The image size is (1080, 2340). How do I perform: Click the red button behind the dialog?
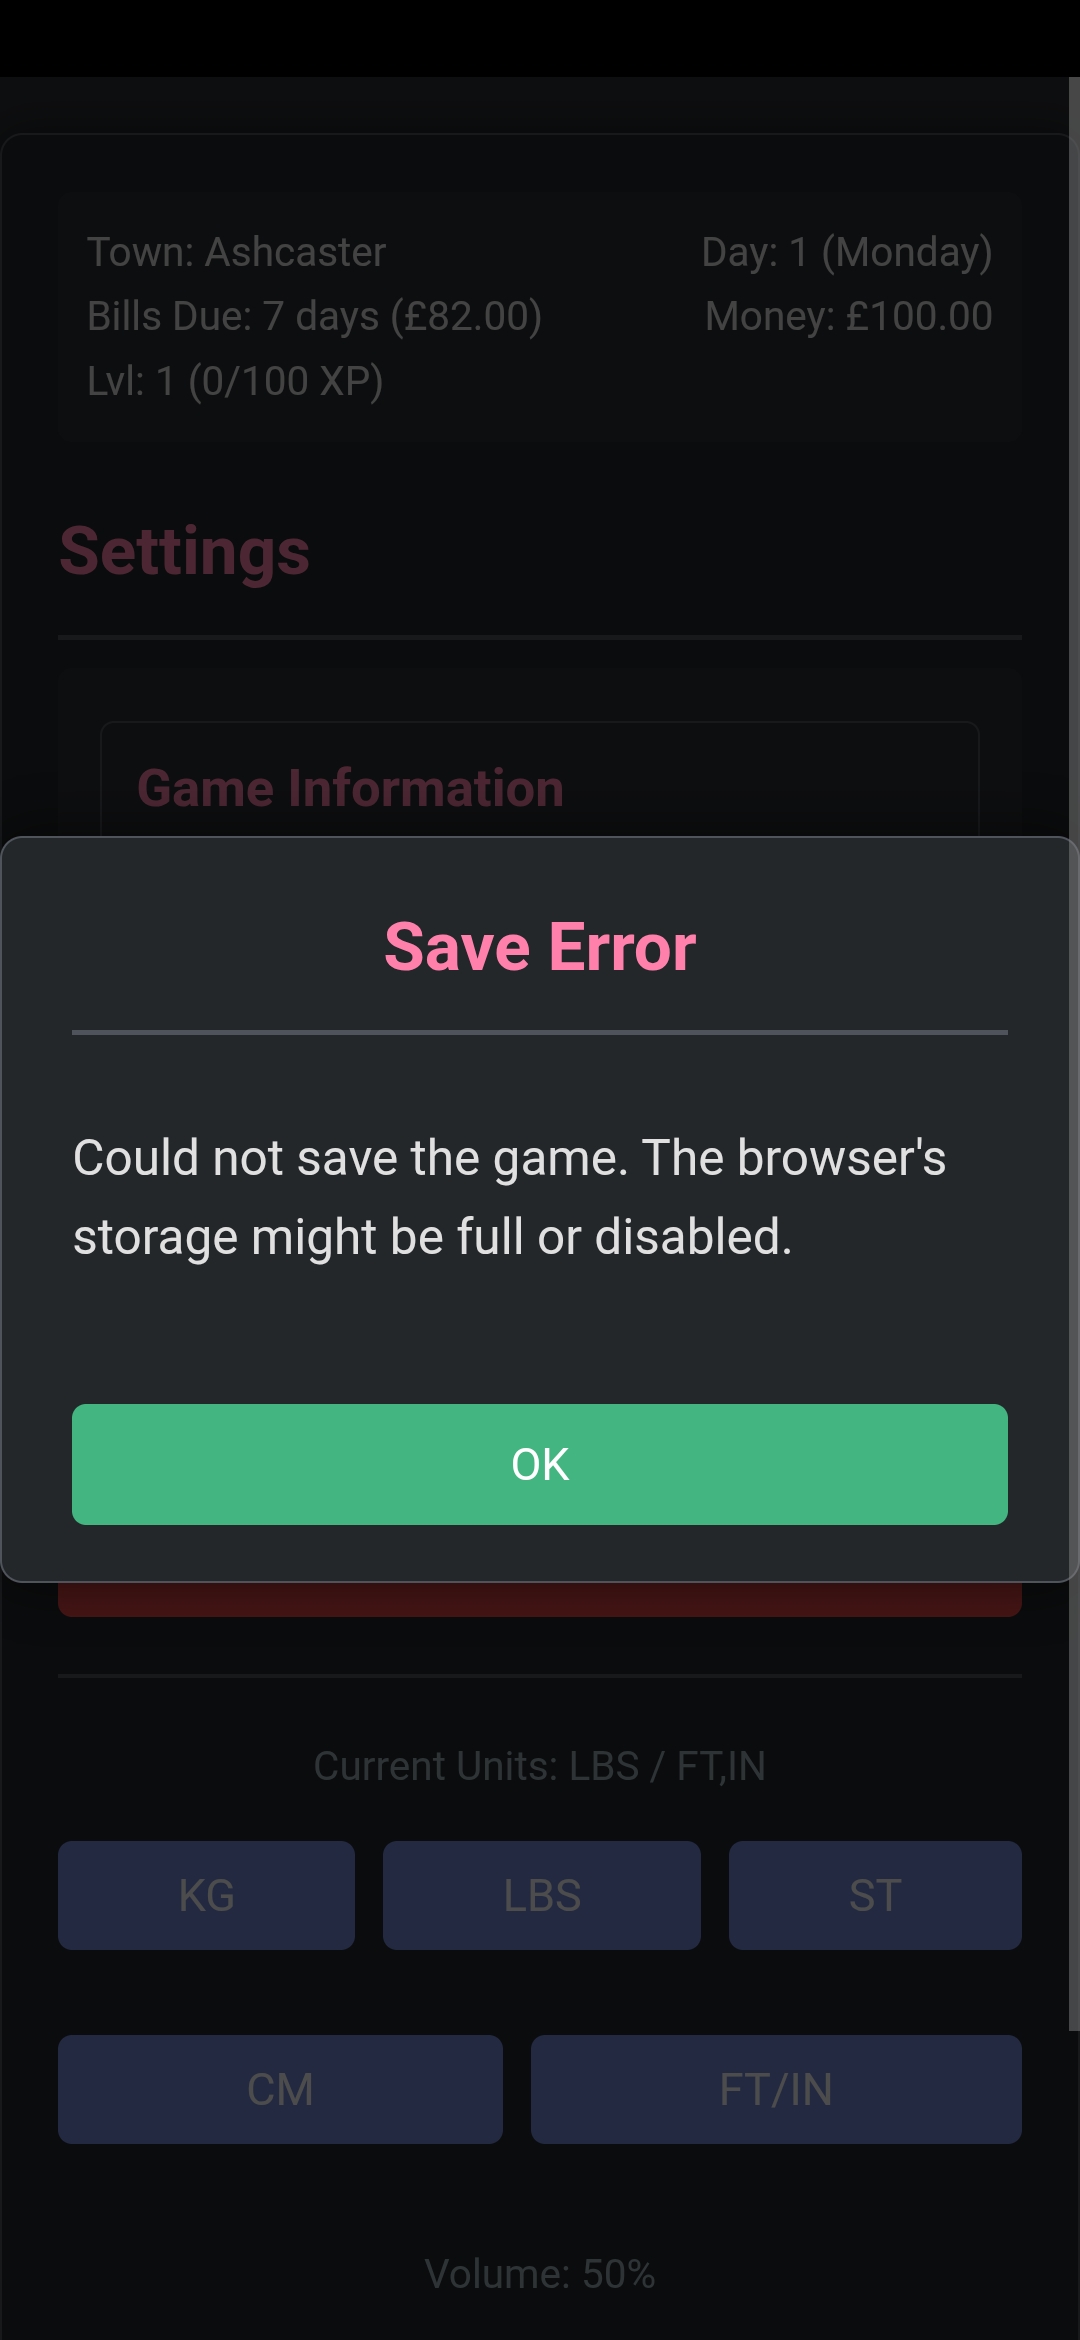(x=540, y=1600)
